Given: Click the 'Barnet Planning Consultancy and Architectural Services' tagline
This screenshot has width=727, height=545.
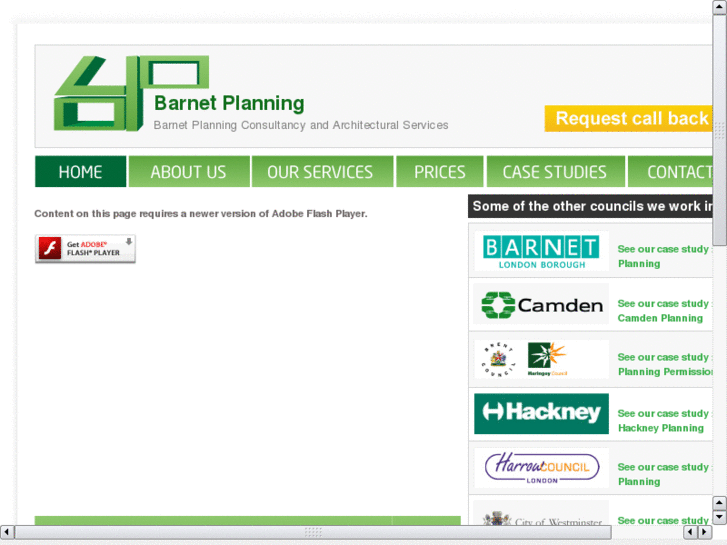Looking at the screenshot, I should (301, 125).
